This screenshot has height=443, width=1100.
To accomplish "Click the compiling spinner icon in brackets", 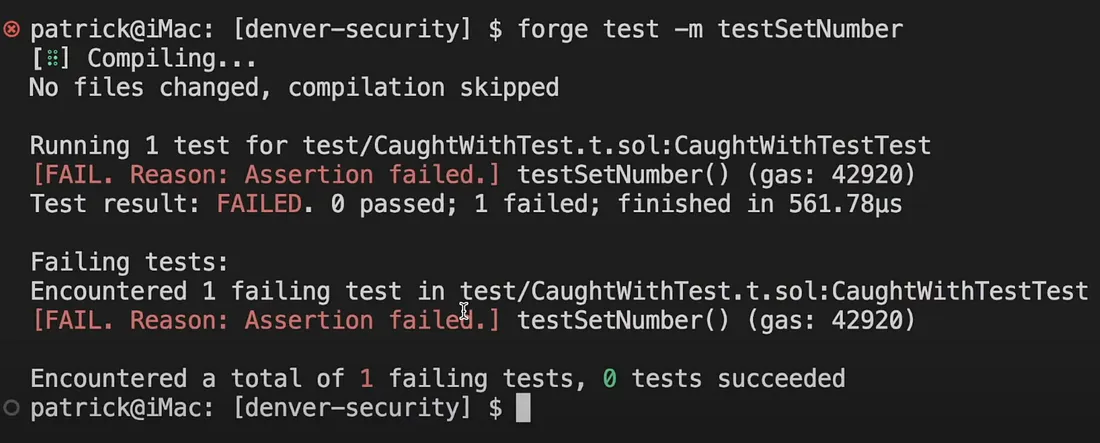I will click(52, 59).
